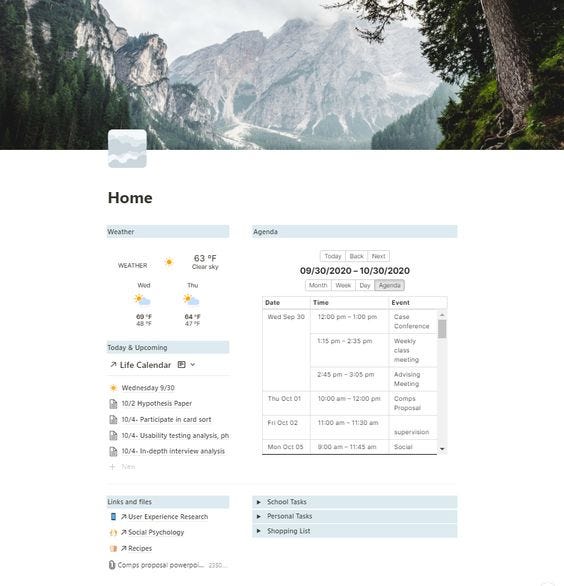Click the cloud page icon above Home
Screen dimensions: 564x586
(x=127, y=149)
